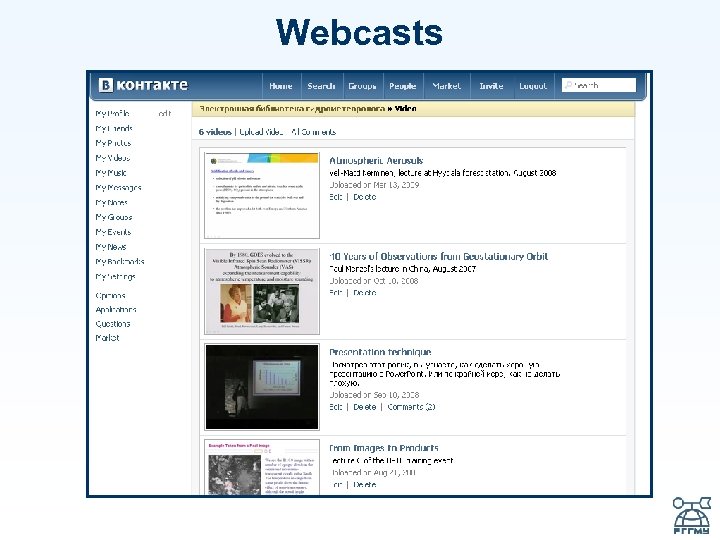
Task: Open the Presentation technique title link
Action: (x=380, y=352)
